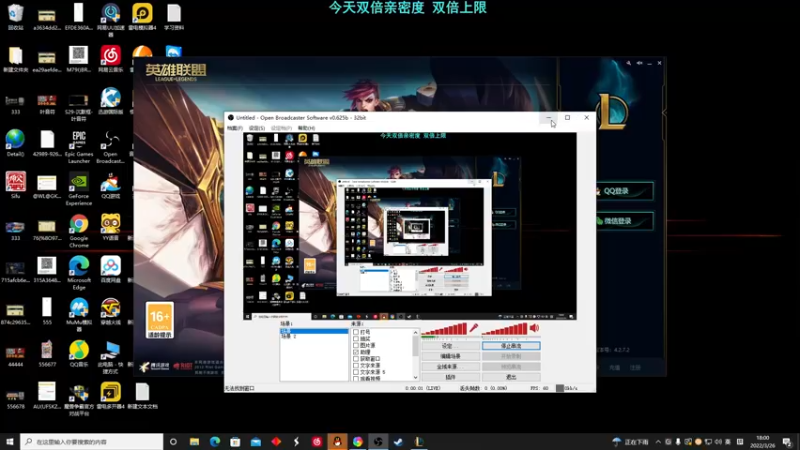Open the Windows Start menu

[x=10, y=442]
